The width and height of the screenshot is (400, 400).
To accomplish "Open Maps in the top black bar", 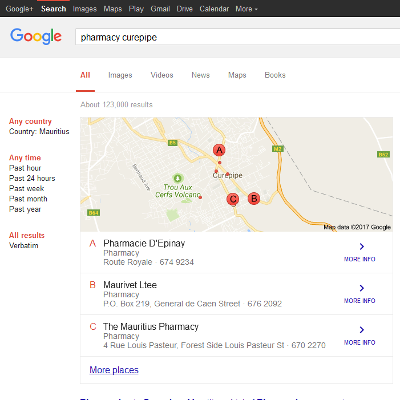I will 113,9.
